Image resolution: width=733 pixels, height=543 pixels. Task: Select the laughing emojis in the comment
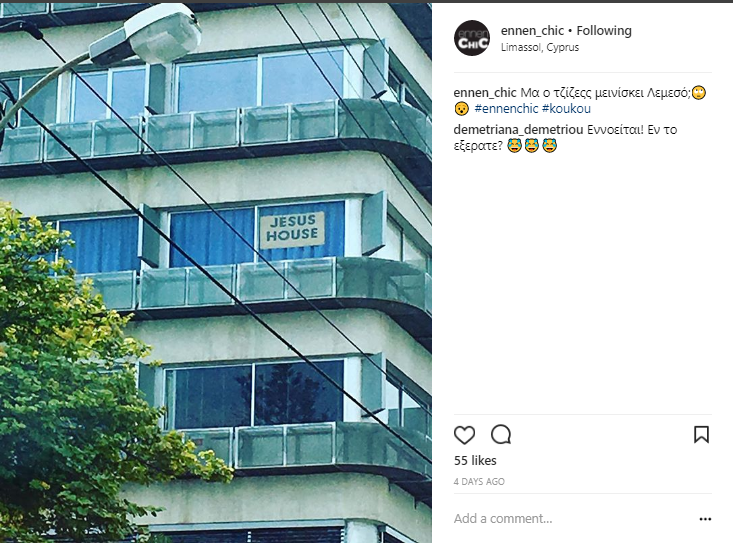coord(532,146)
